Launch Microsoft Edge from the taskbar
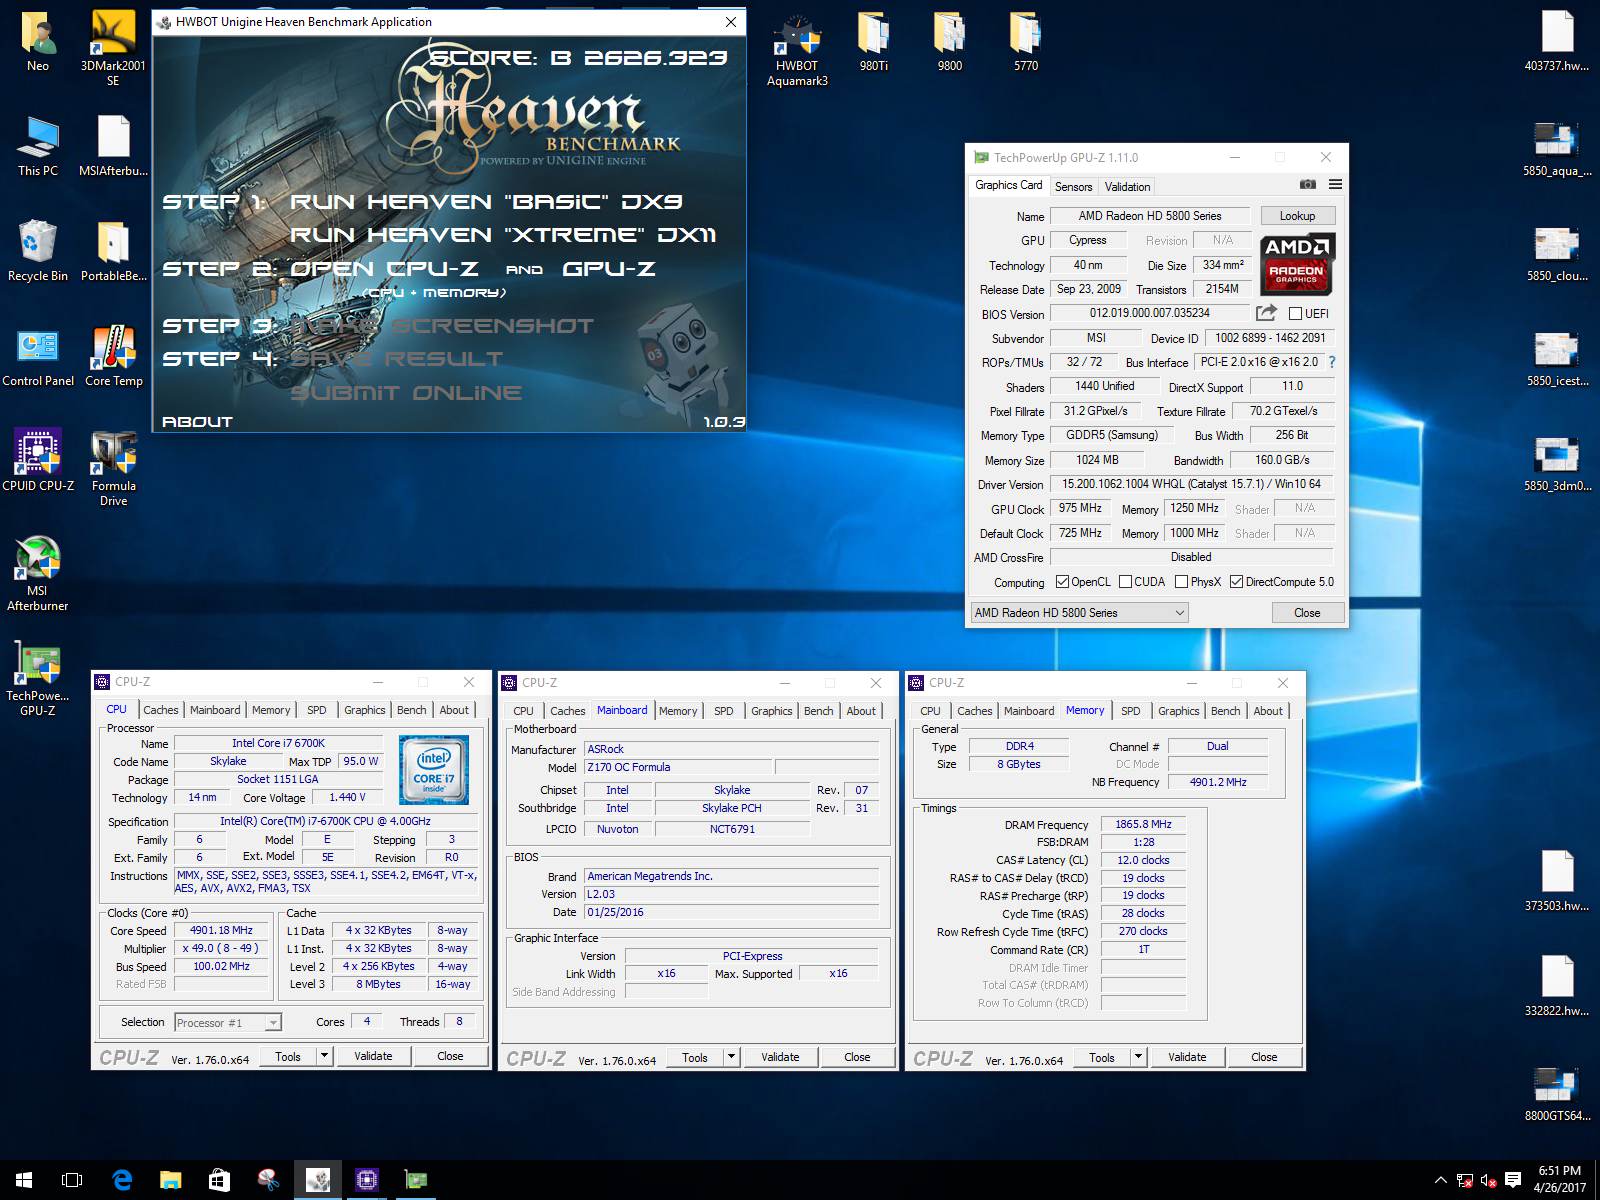The width and height of the screenshot is (1600, 1200). 122,1180
